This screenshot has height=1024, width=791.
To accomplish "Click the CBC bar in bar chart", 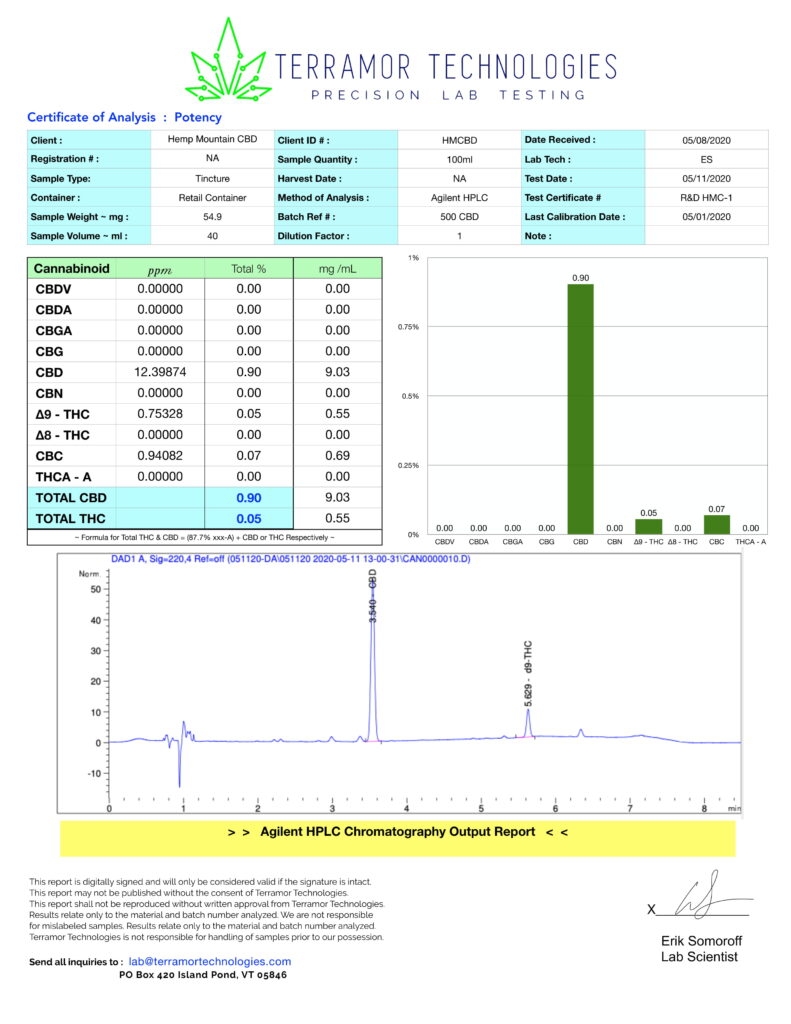I will tap(717, 525).
